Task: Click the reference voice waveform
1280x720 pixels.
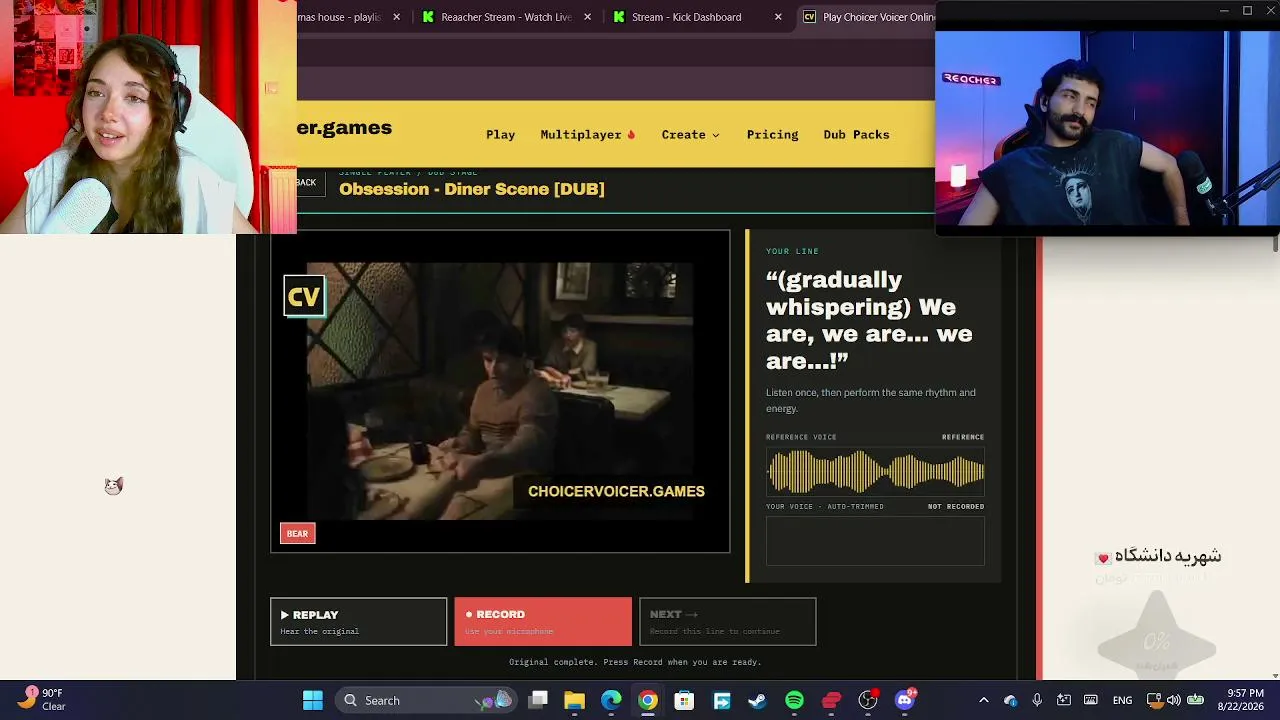Action: pos(875,472)
